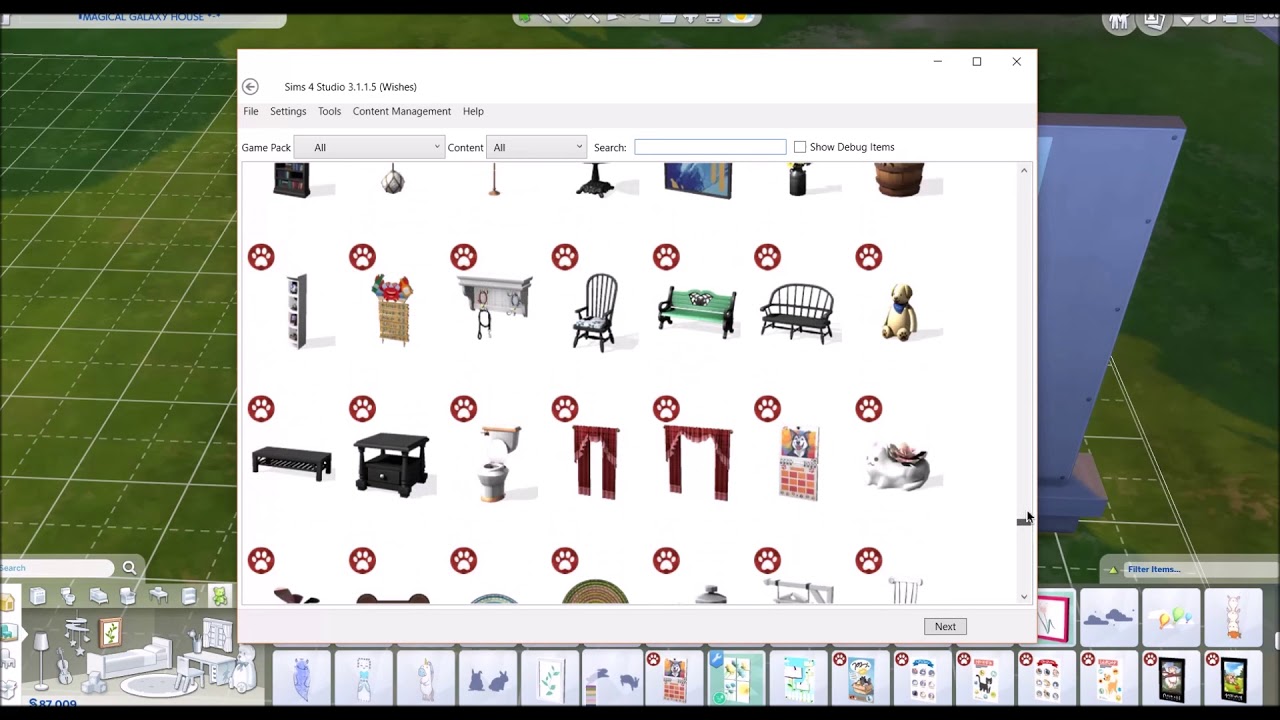1280x720 pixels.
Task: Focus the Search text field
Action: tap(710, 147)
